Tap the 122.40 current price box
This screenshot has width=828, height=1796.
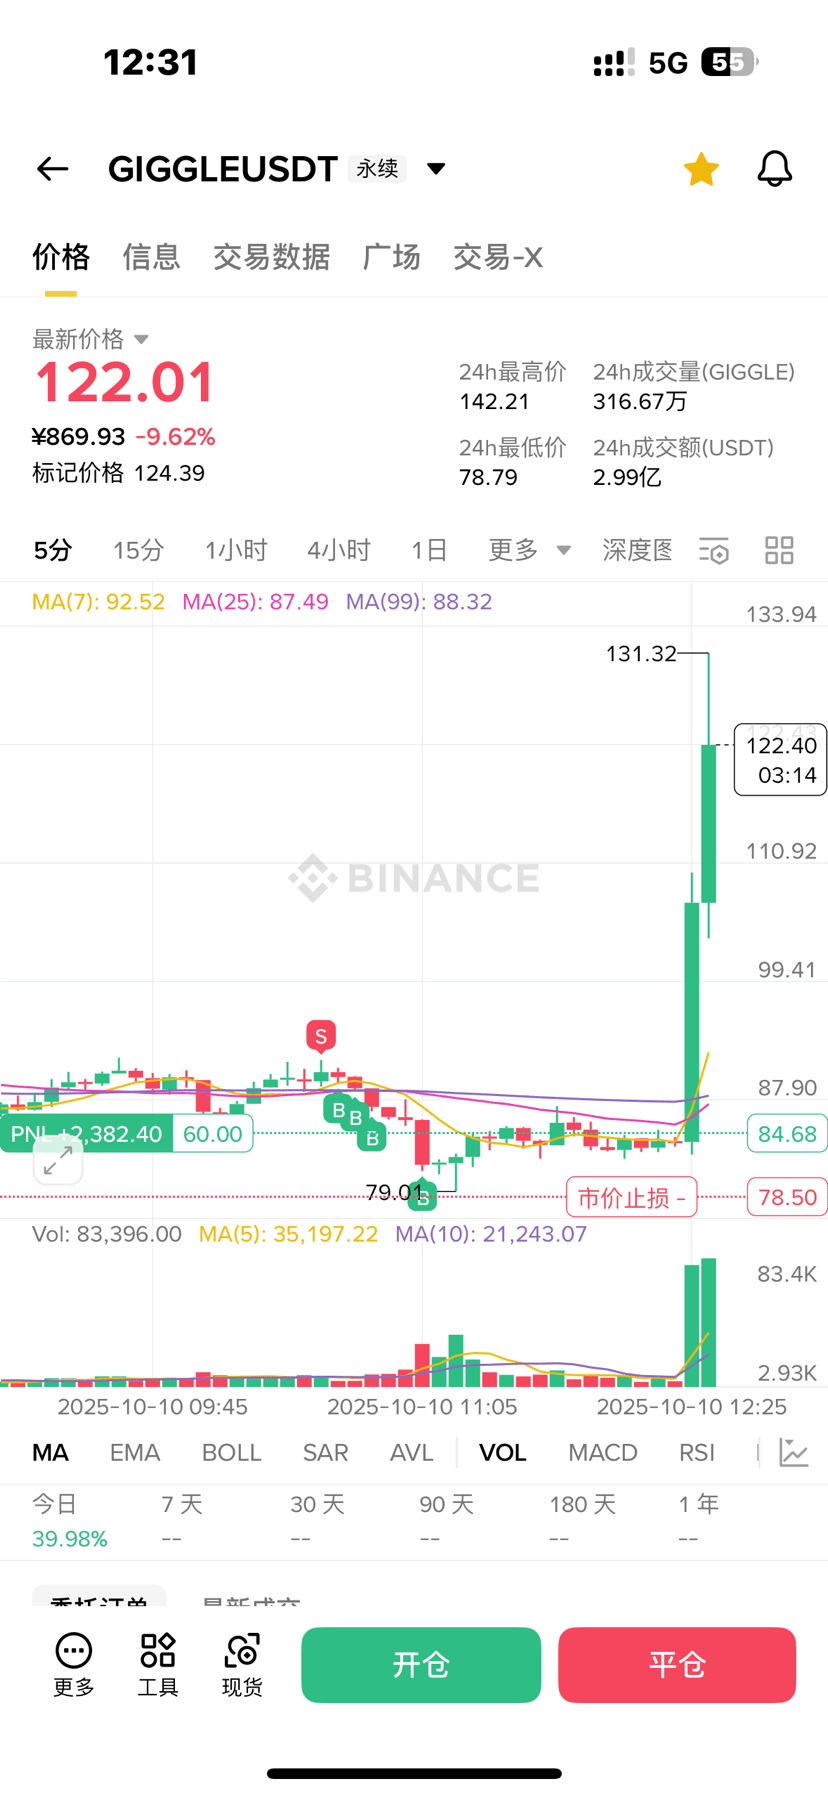pos(781,760)
